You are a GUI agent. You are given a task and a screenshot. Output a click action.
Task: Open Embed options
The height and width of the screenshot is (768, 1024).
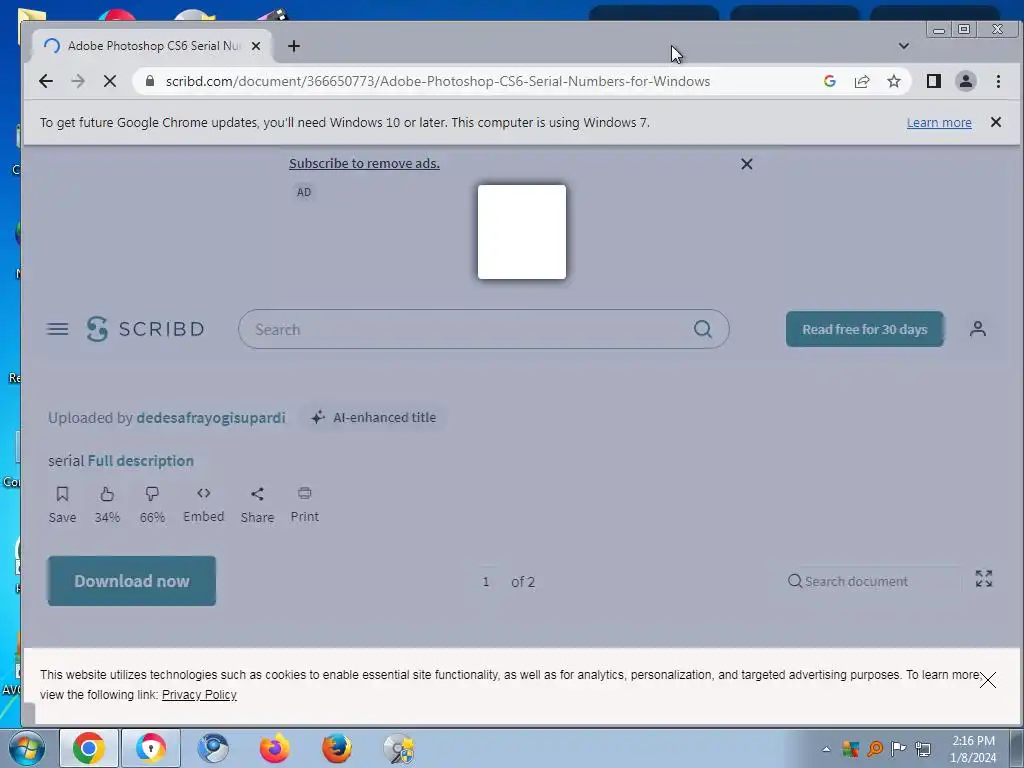(203, 504)
